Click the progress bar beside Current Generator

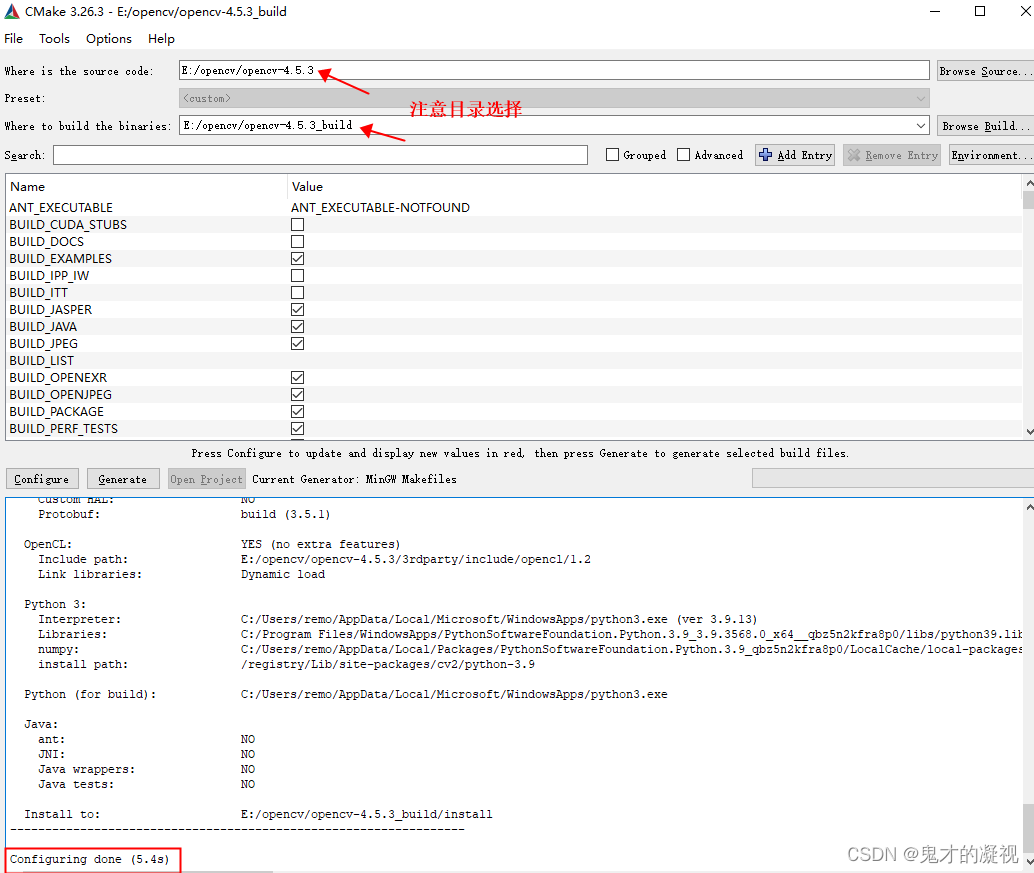893,478
